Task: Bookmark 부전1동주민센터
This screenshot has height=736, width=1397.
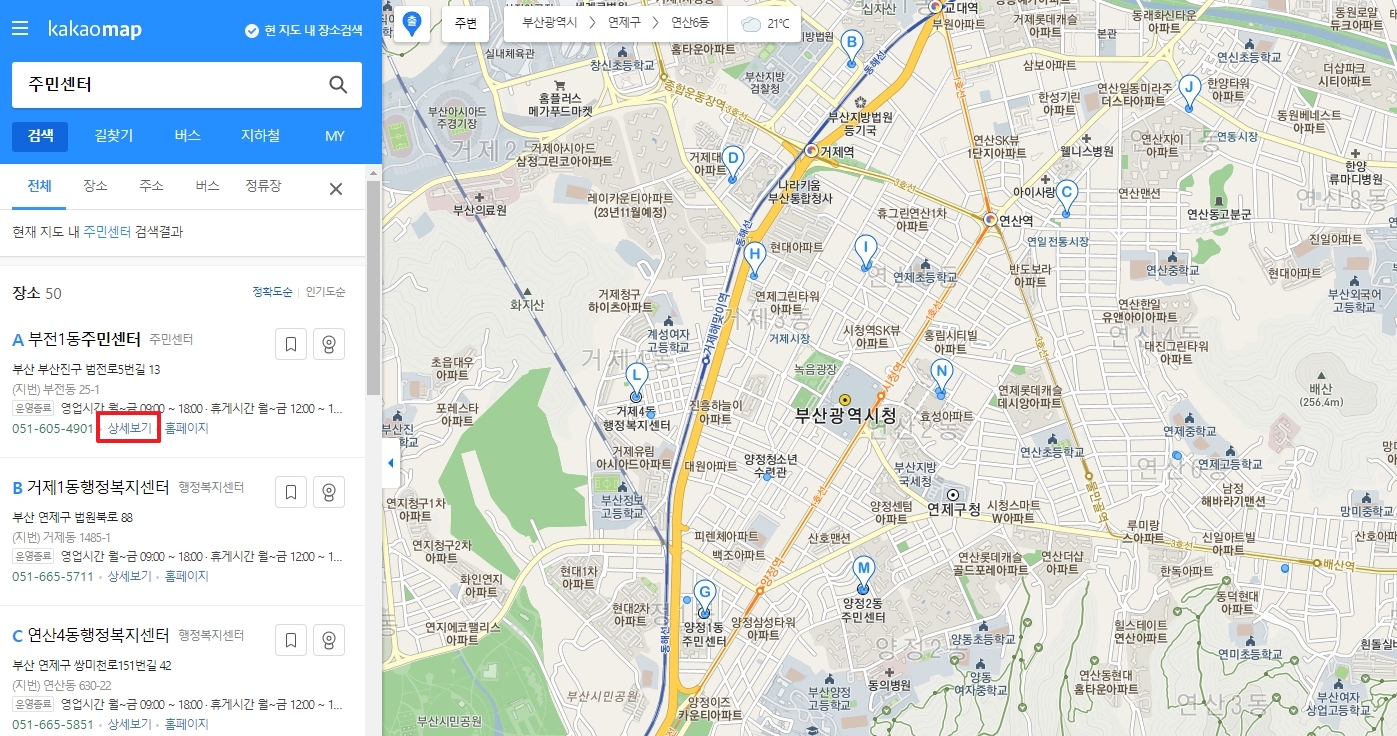Action: pos(291,345)
